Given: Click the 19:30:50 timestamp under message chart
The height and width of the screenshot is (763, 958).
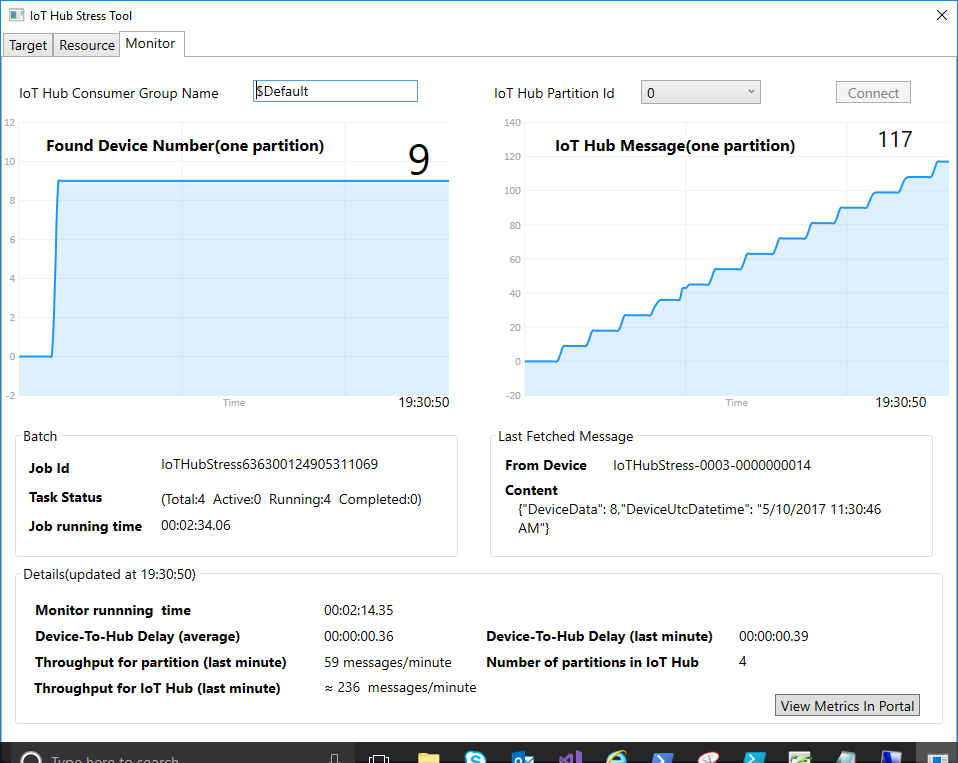Looking at the screenshot, I should (x=901, y=403).
